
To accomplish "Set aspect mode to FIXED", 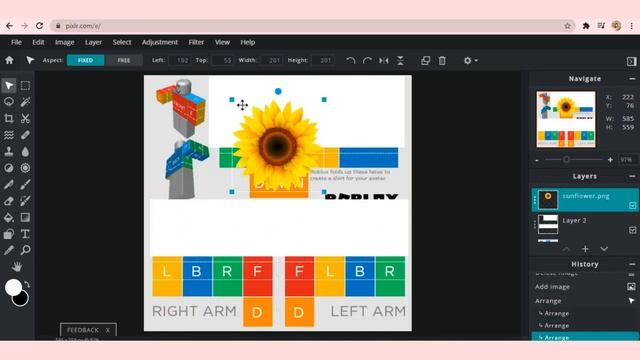I will (85, 60).
